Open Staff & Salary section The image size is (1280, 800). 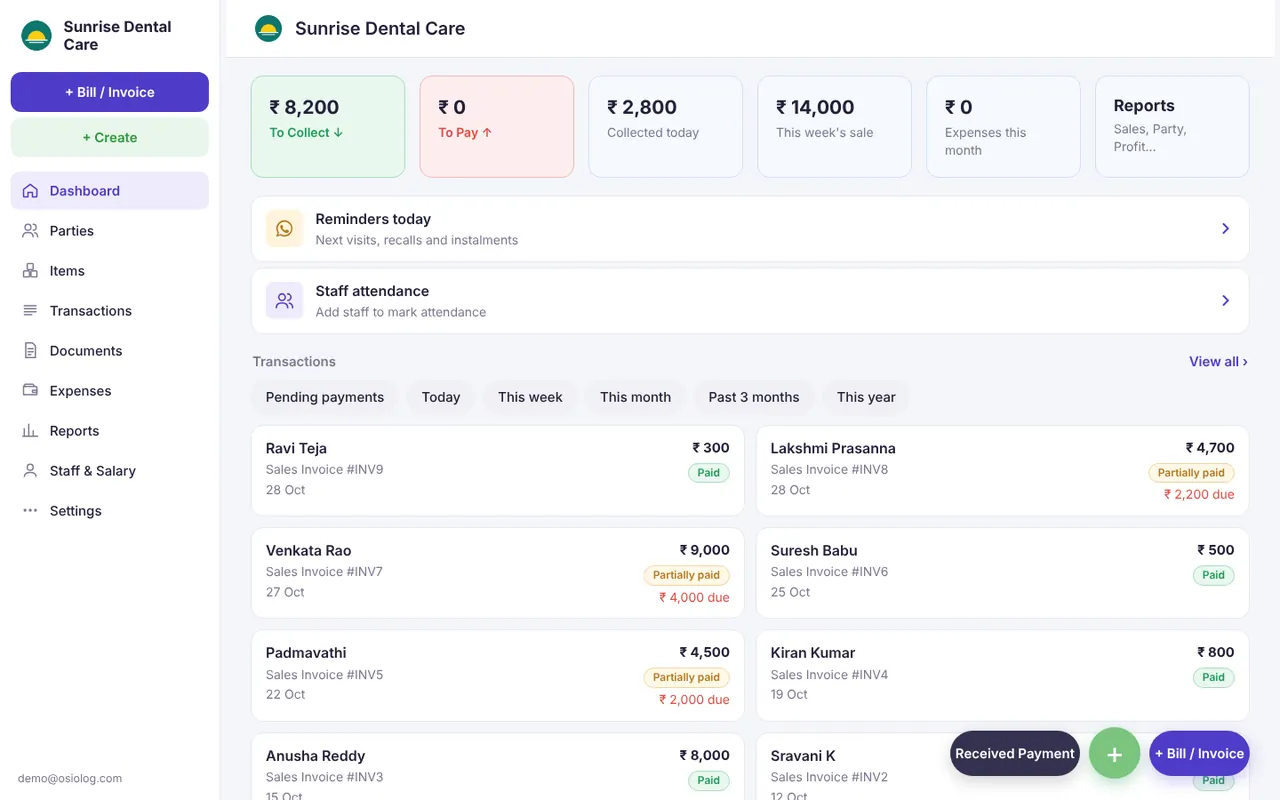[110, 471]
